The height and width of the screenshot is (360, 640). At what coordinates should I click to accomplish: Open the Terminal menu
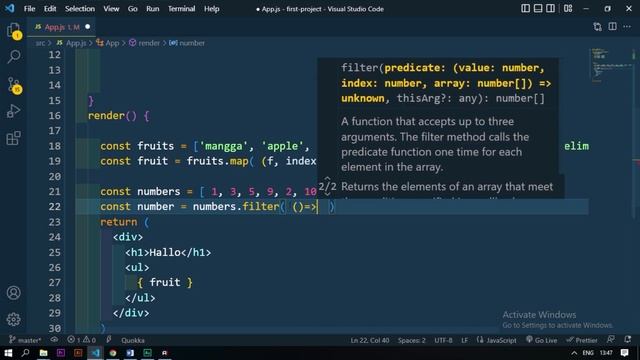tap(181, 9)
